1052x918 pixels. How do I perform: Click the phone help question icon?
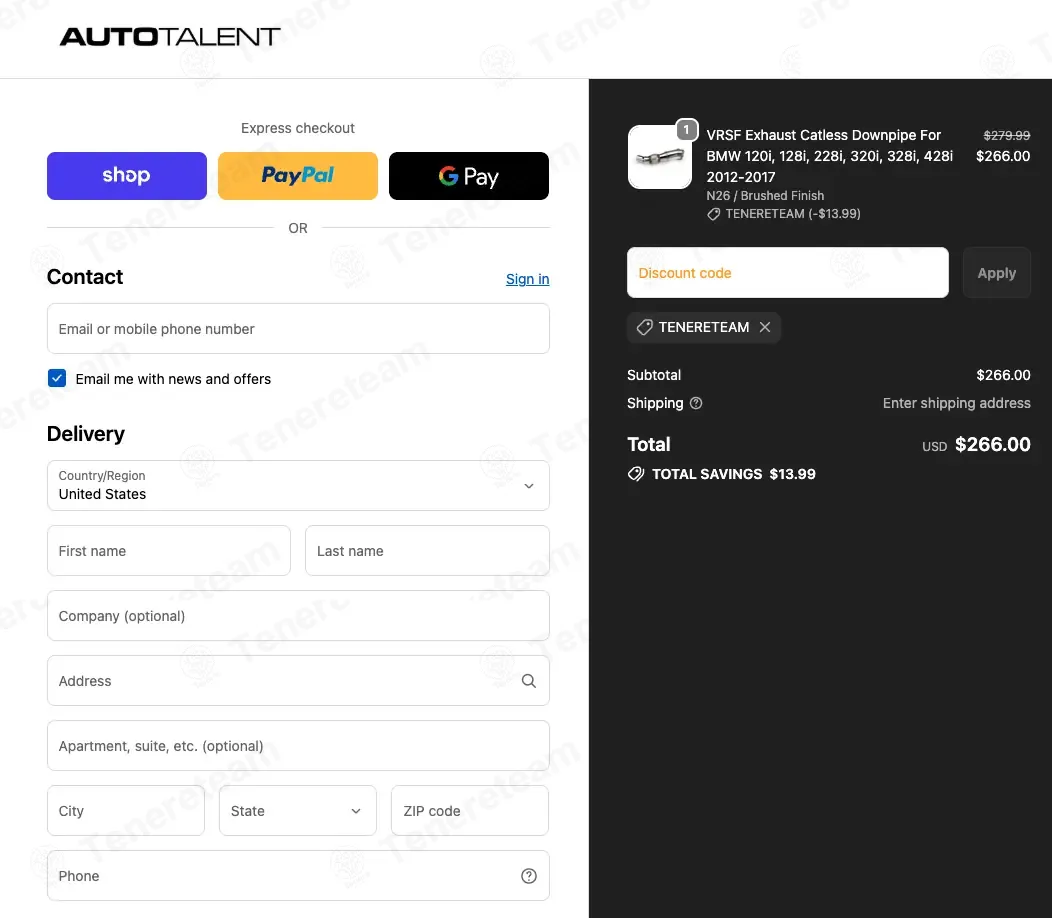click(x=529, y=876)
